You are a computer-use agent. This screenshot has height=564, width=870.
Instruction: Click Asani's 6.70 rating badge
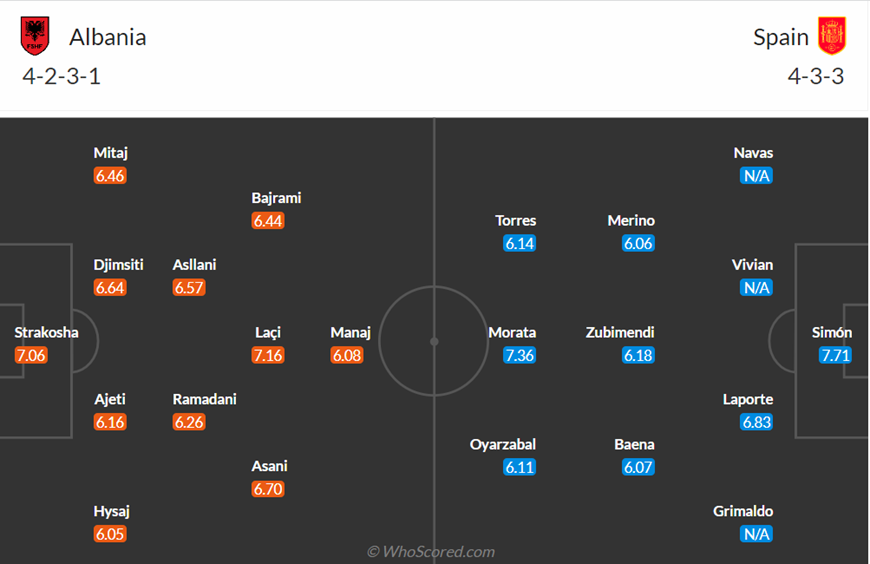(268, 489)
